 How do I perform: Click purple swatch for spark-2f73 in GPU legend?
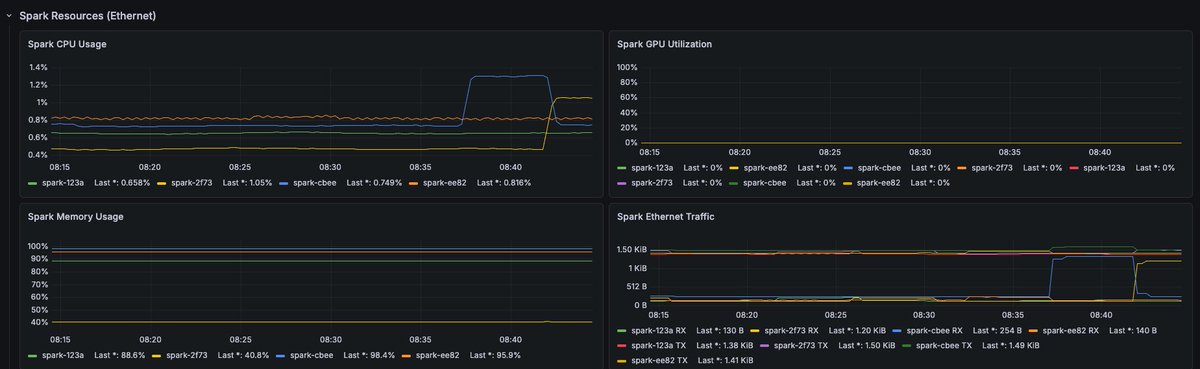point(622,183)
